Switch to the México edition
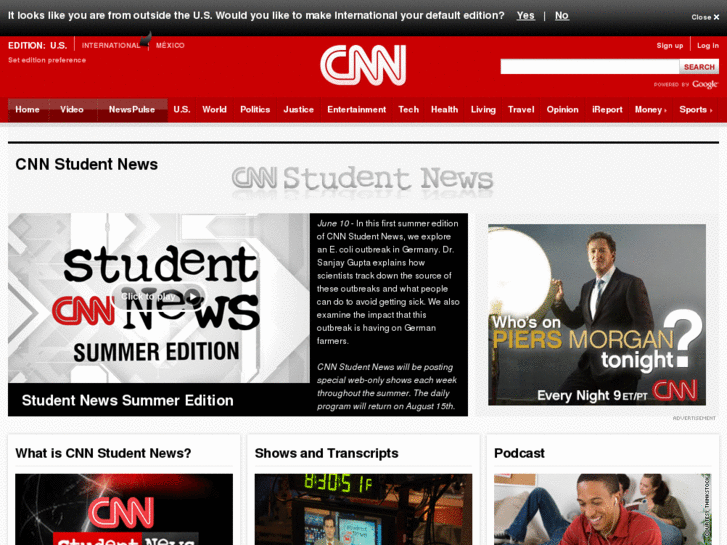The width and height of the screenshot is (727, 545). pos(170,45)
